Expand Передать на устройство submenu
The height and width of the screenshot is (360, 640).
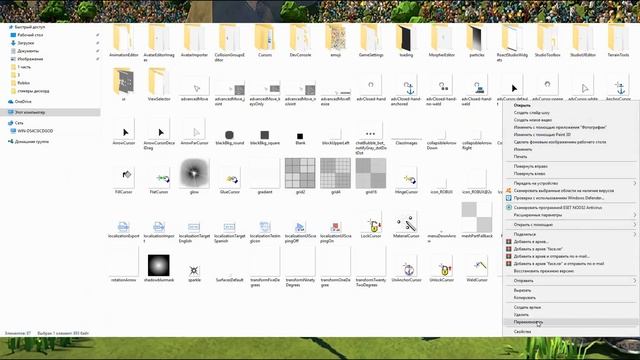point(570,183)
